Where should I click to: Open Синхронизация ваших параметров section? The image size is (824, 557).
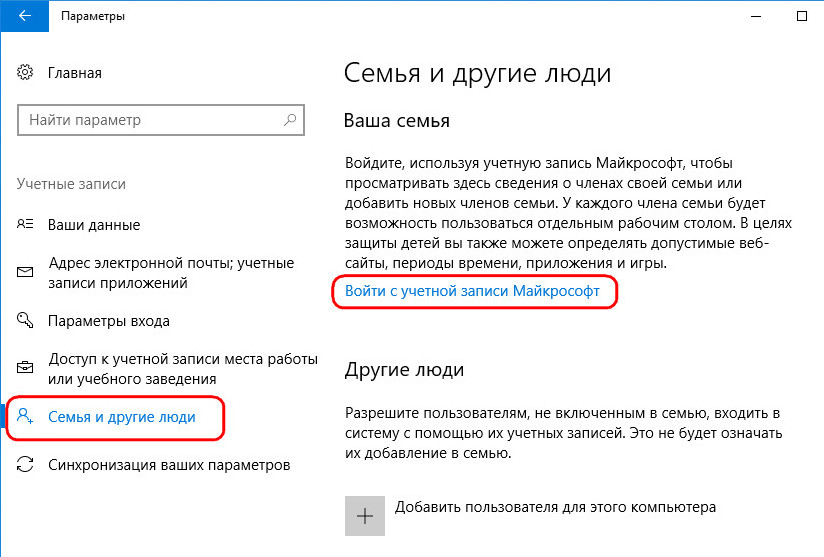(169, 465)
